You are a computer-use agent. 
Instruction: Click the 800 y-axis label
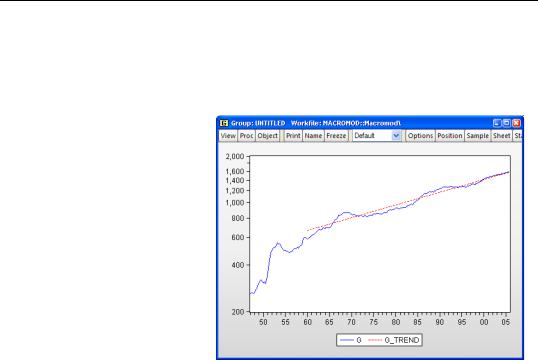pos(238,218)
